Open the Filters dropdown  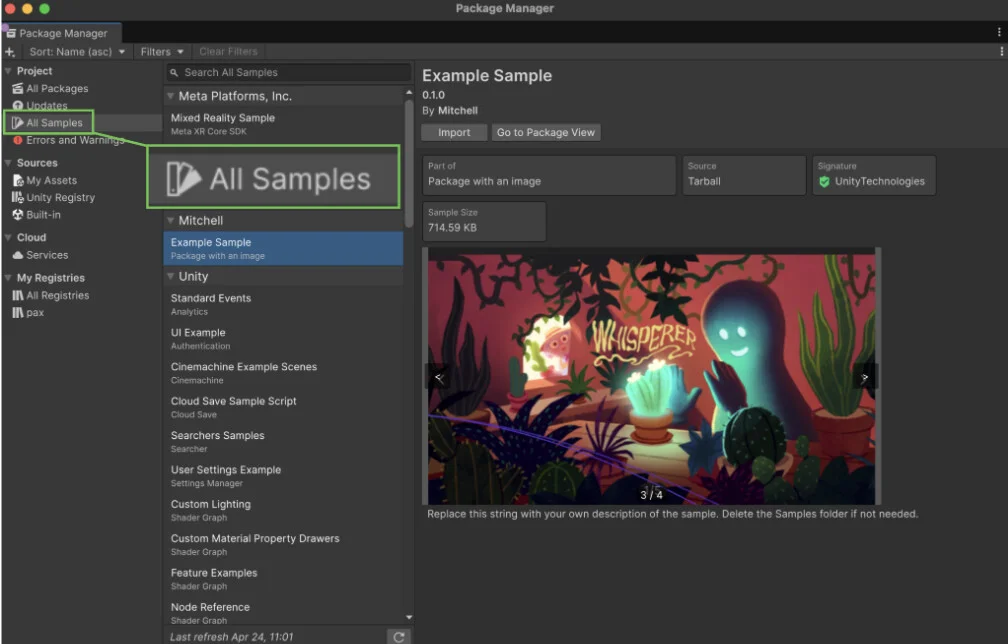click(162, 51)
